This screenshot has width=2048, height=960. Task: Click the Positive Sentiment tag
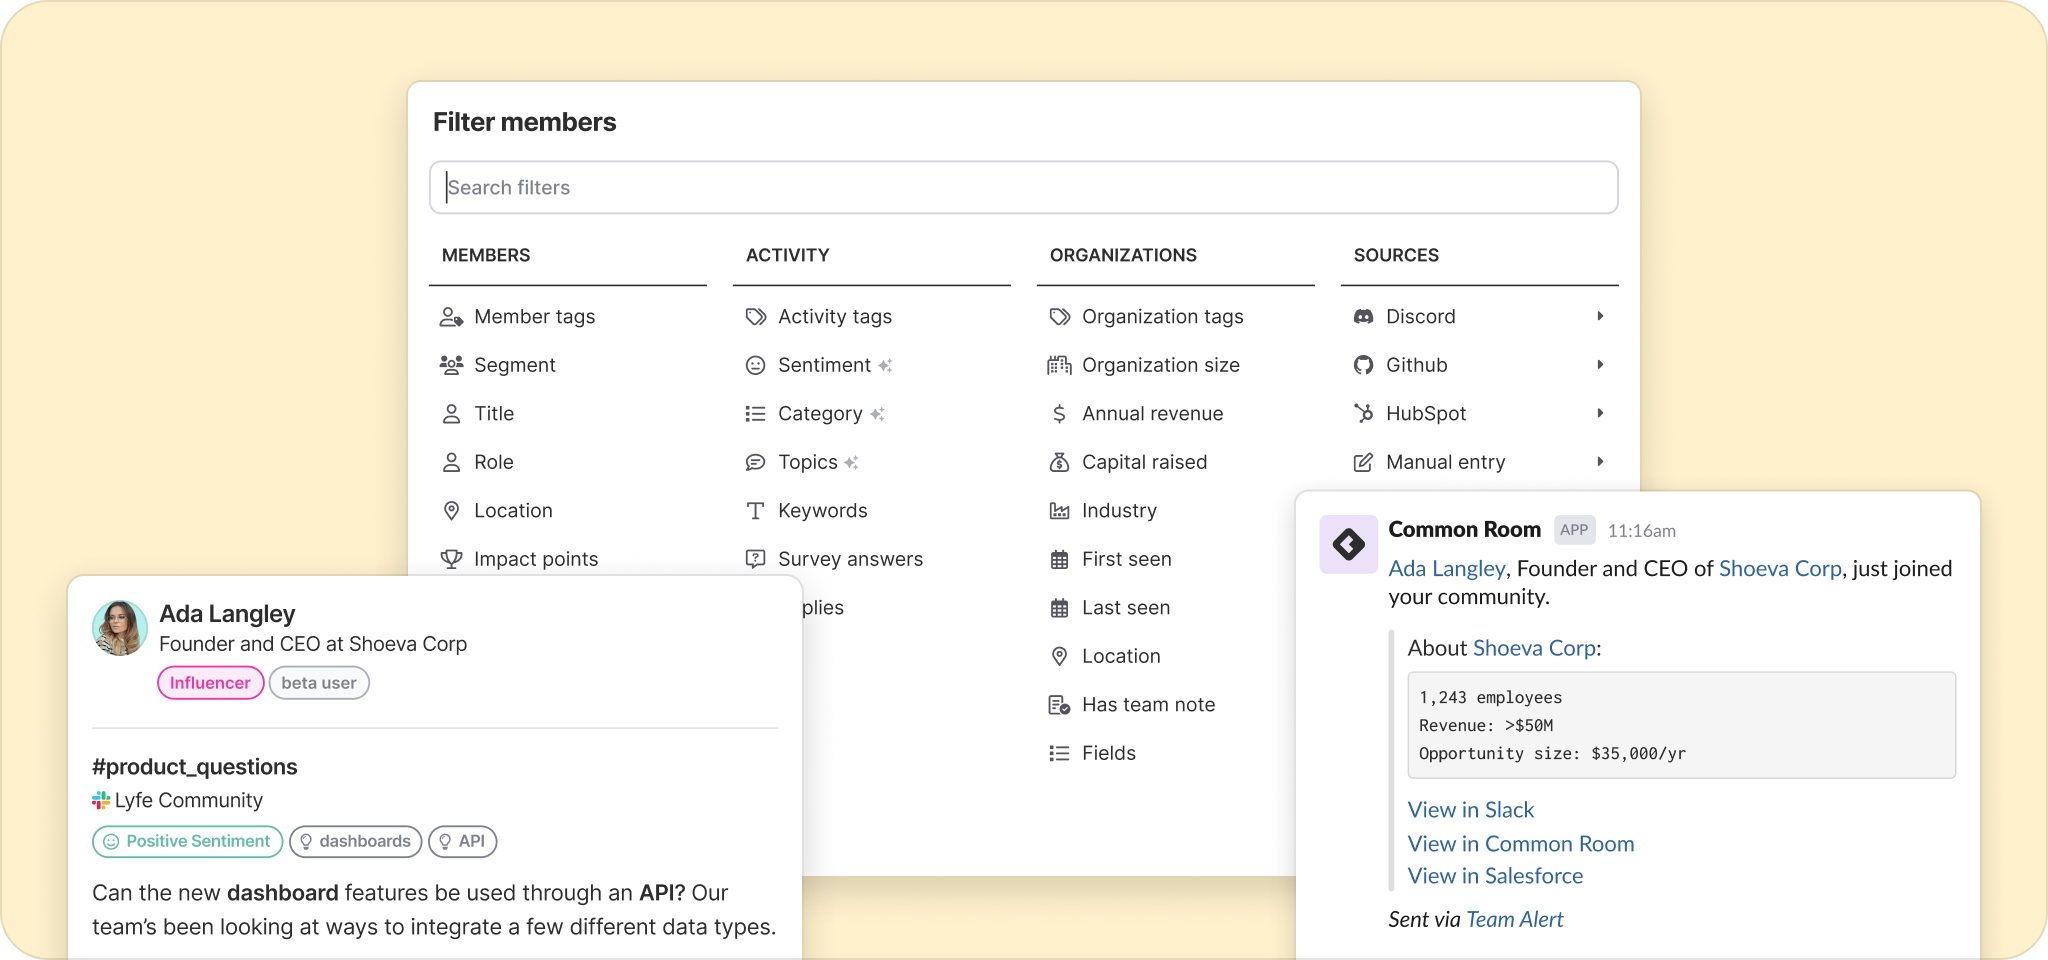coord(188,842)
